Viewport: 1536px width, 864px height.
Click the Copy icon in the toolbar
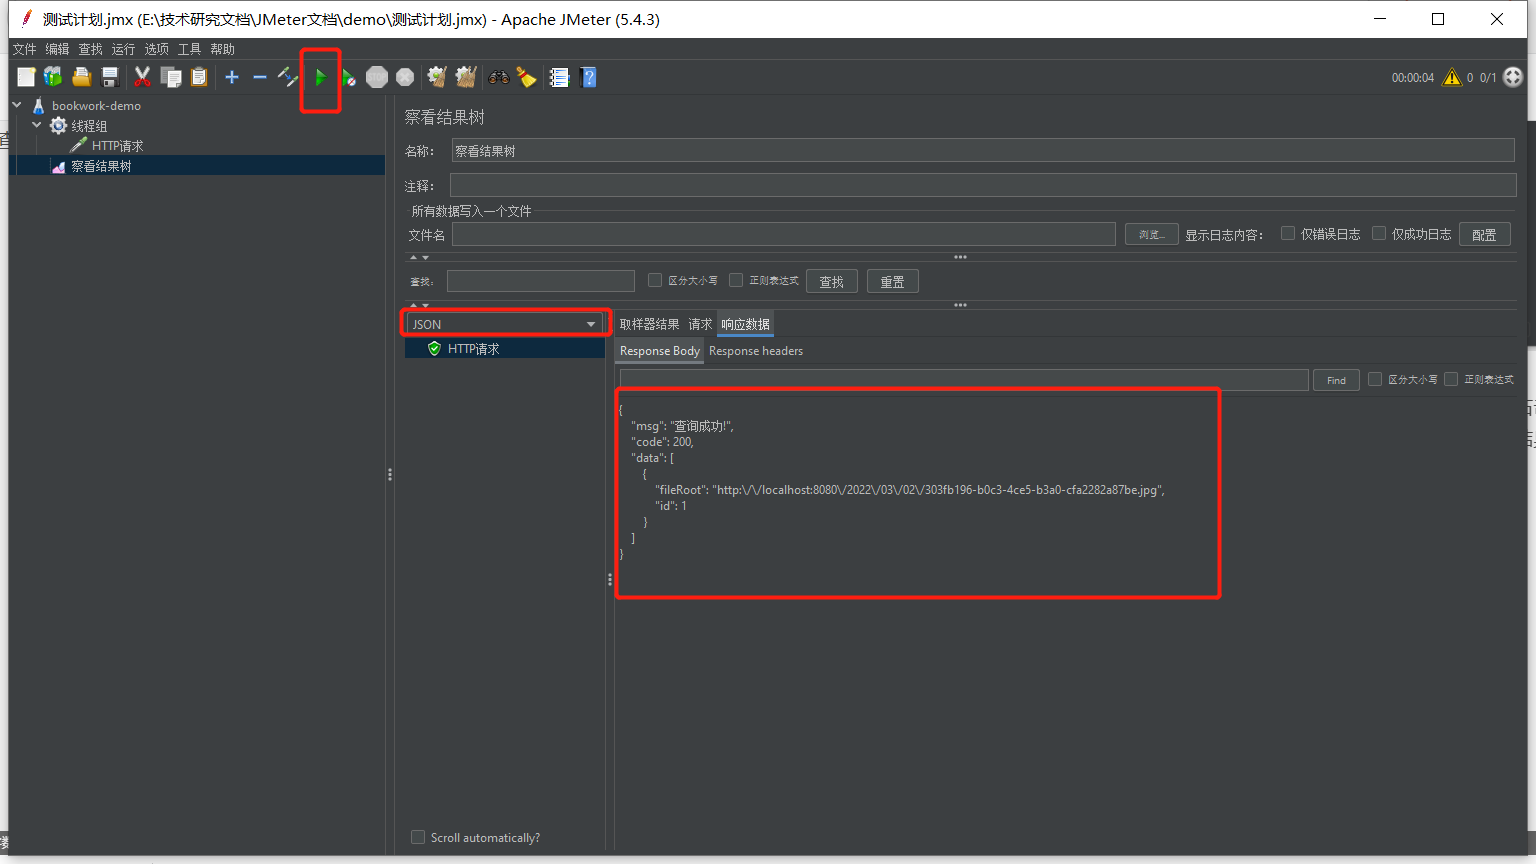pyautogui.click(x=171, y=77)
